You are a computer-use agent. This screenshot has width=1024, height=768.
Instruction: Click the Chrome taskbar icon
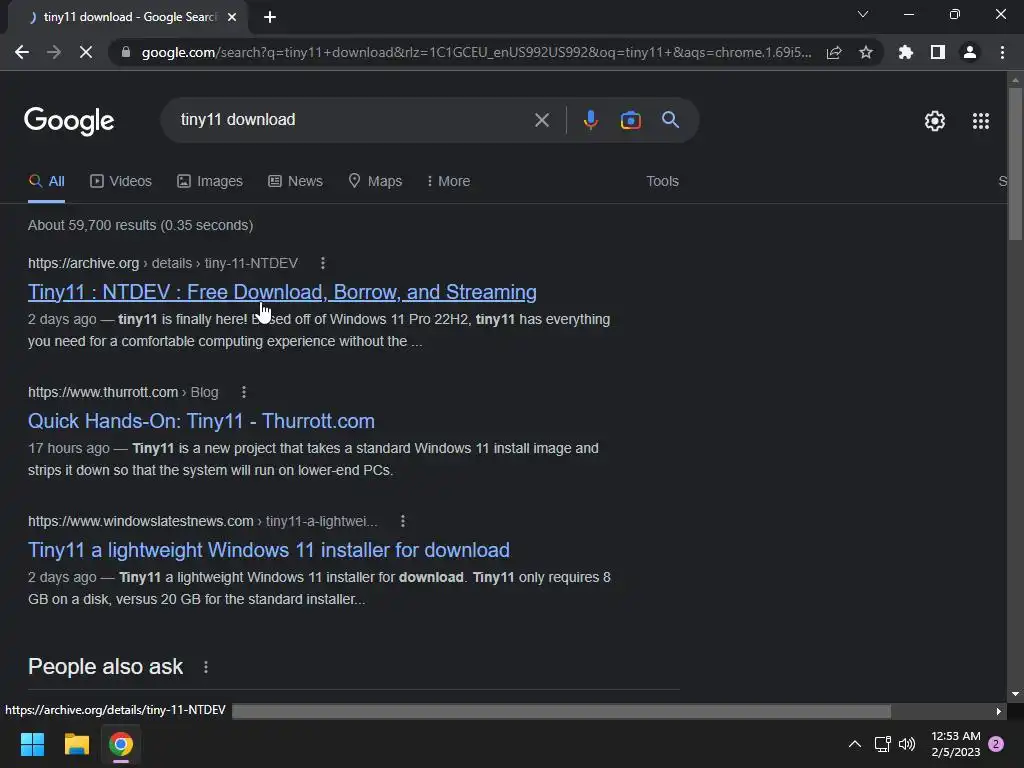[121, 744]
